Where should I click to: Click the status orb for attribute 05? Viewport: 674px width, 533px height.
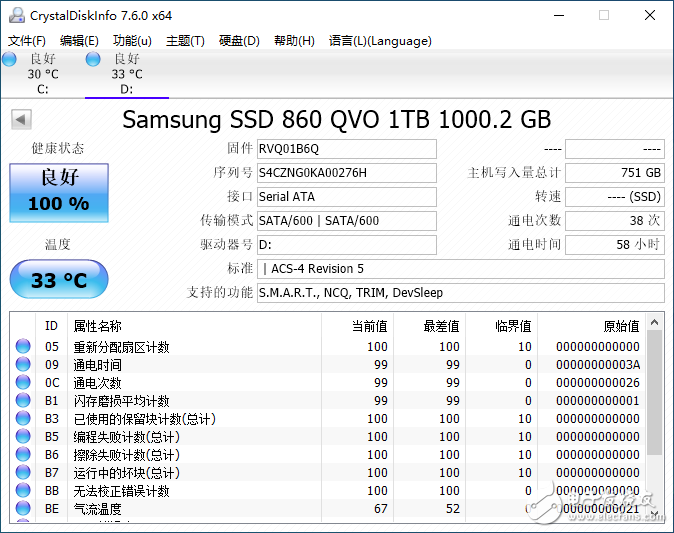[x=23, y=346]
